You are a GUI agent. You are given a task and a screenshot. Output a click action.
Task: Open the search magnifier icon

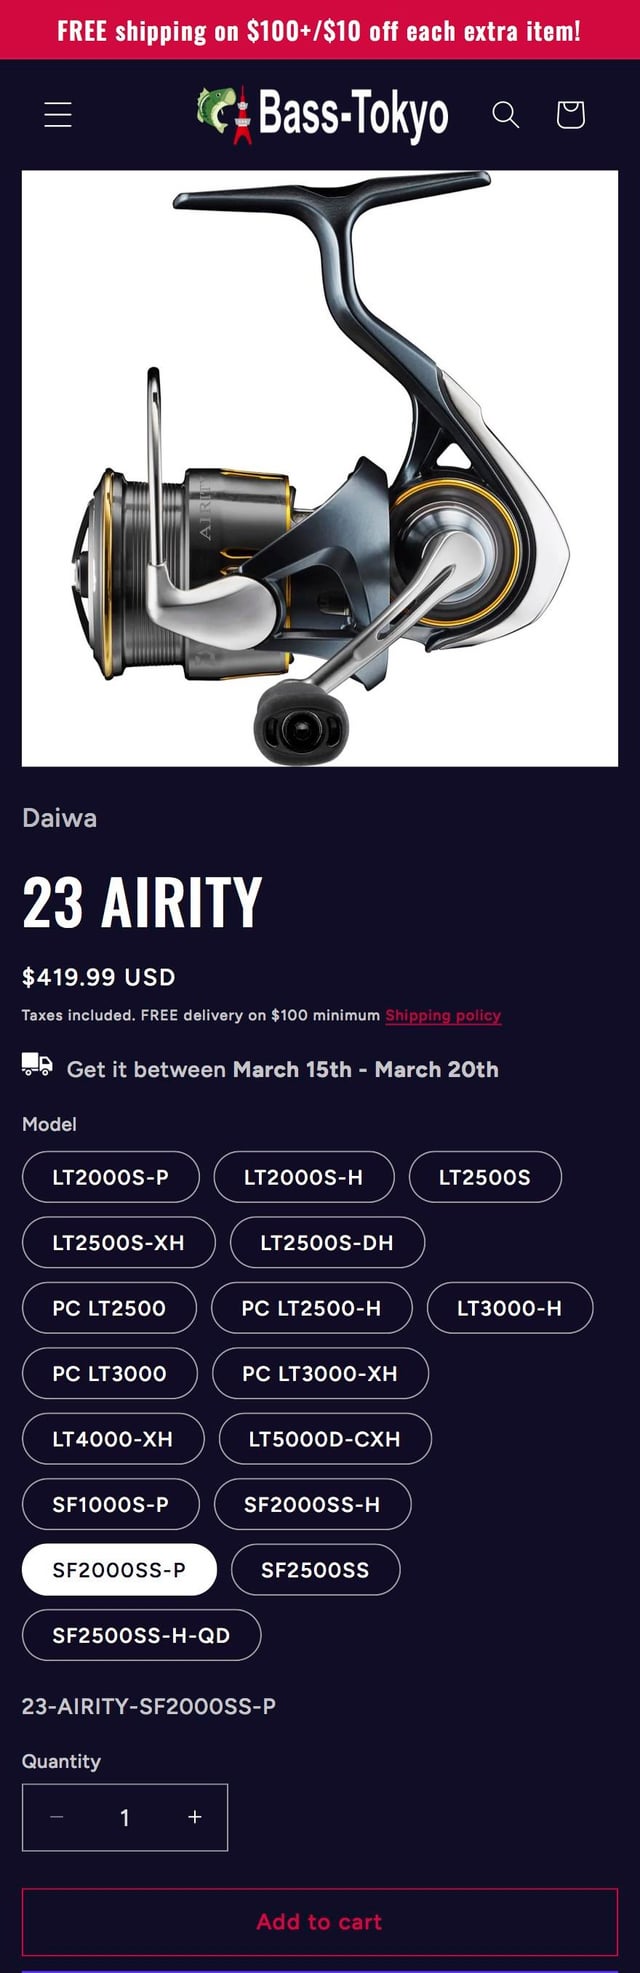[x=506, y=115]
